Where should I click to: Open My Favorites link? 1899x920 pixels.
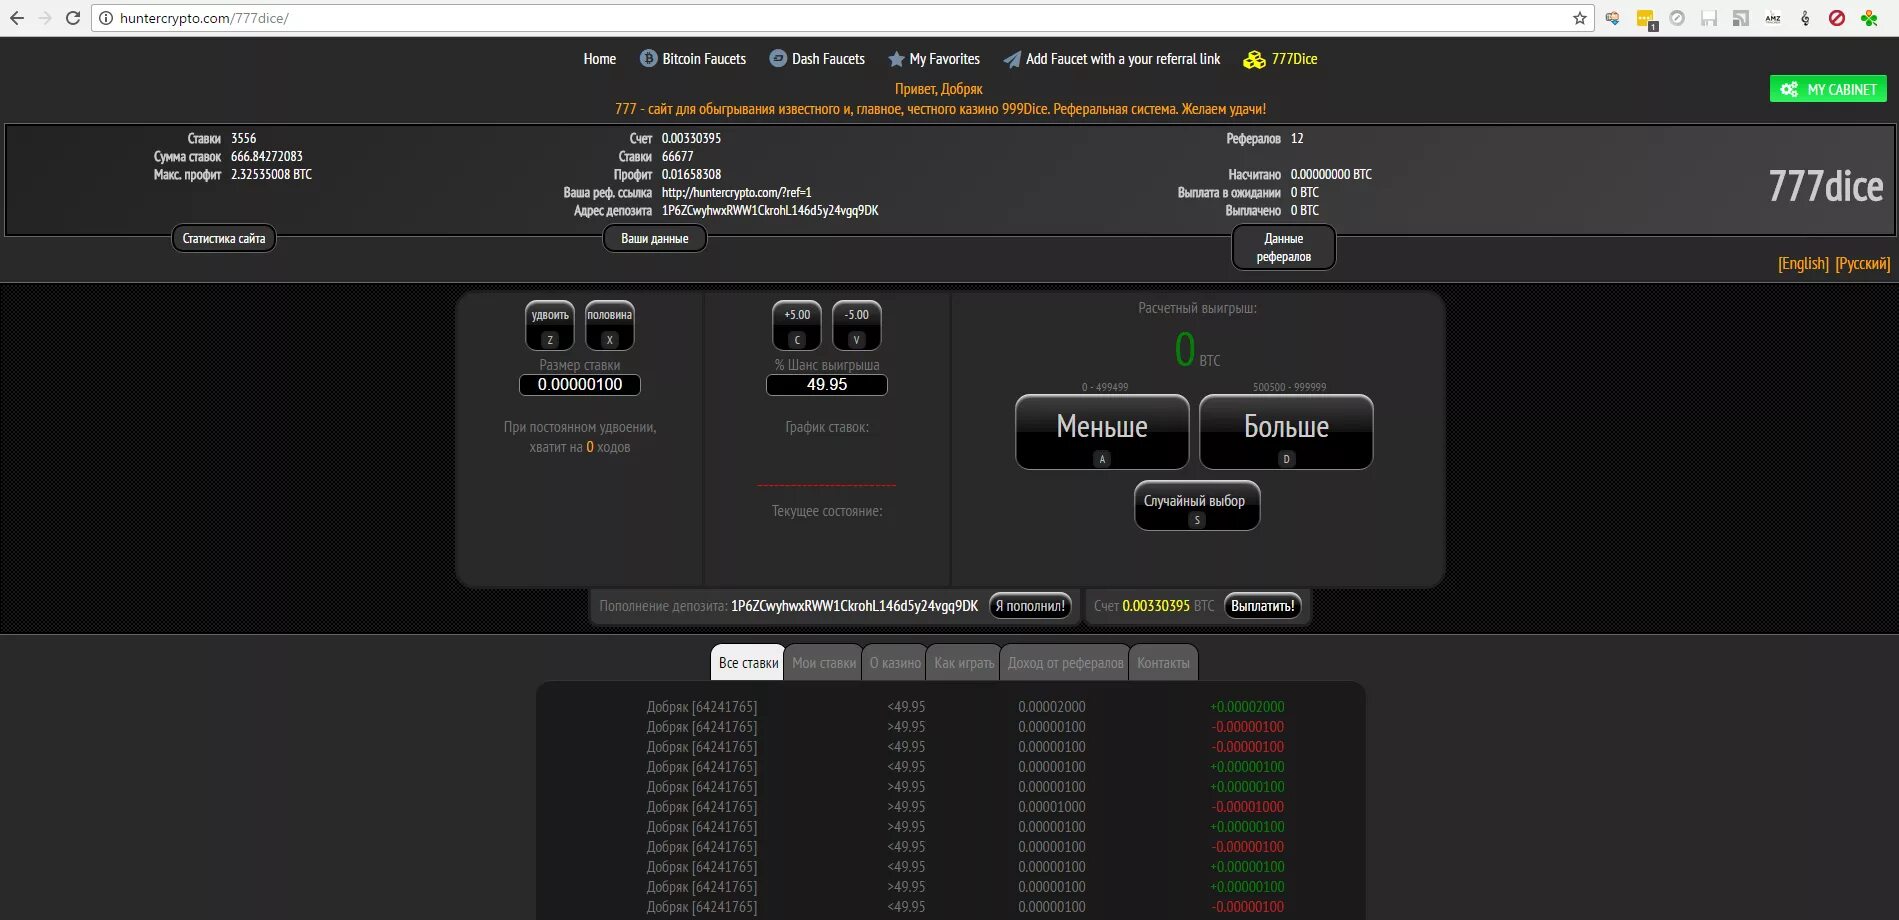tap(945, 59)
